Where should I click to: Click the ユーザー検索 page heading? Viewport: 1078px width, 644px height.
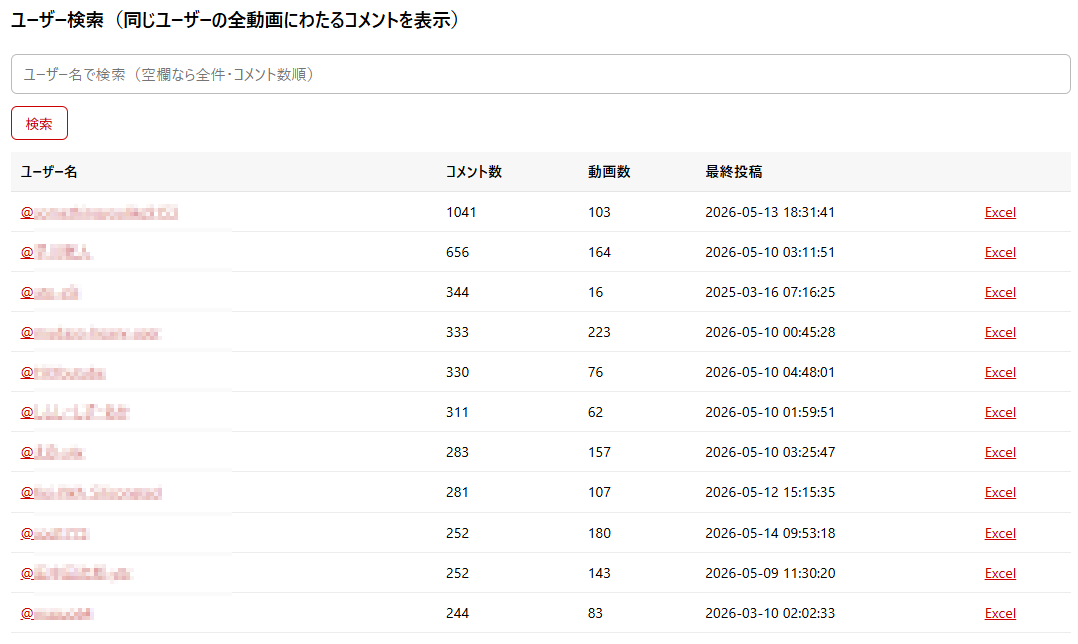point(236,20)
